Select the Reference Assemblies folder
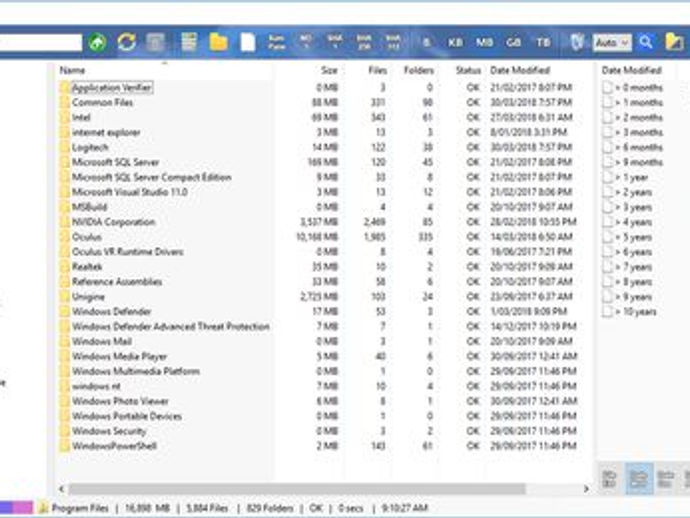The width and height of the screenshot is (690, 518). point(117,282)
